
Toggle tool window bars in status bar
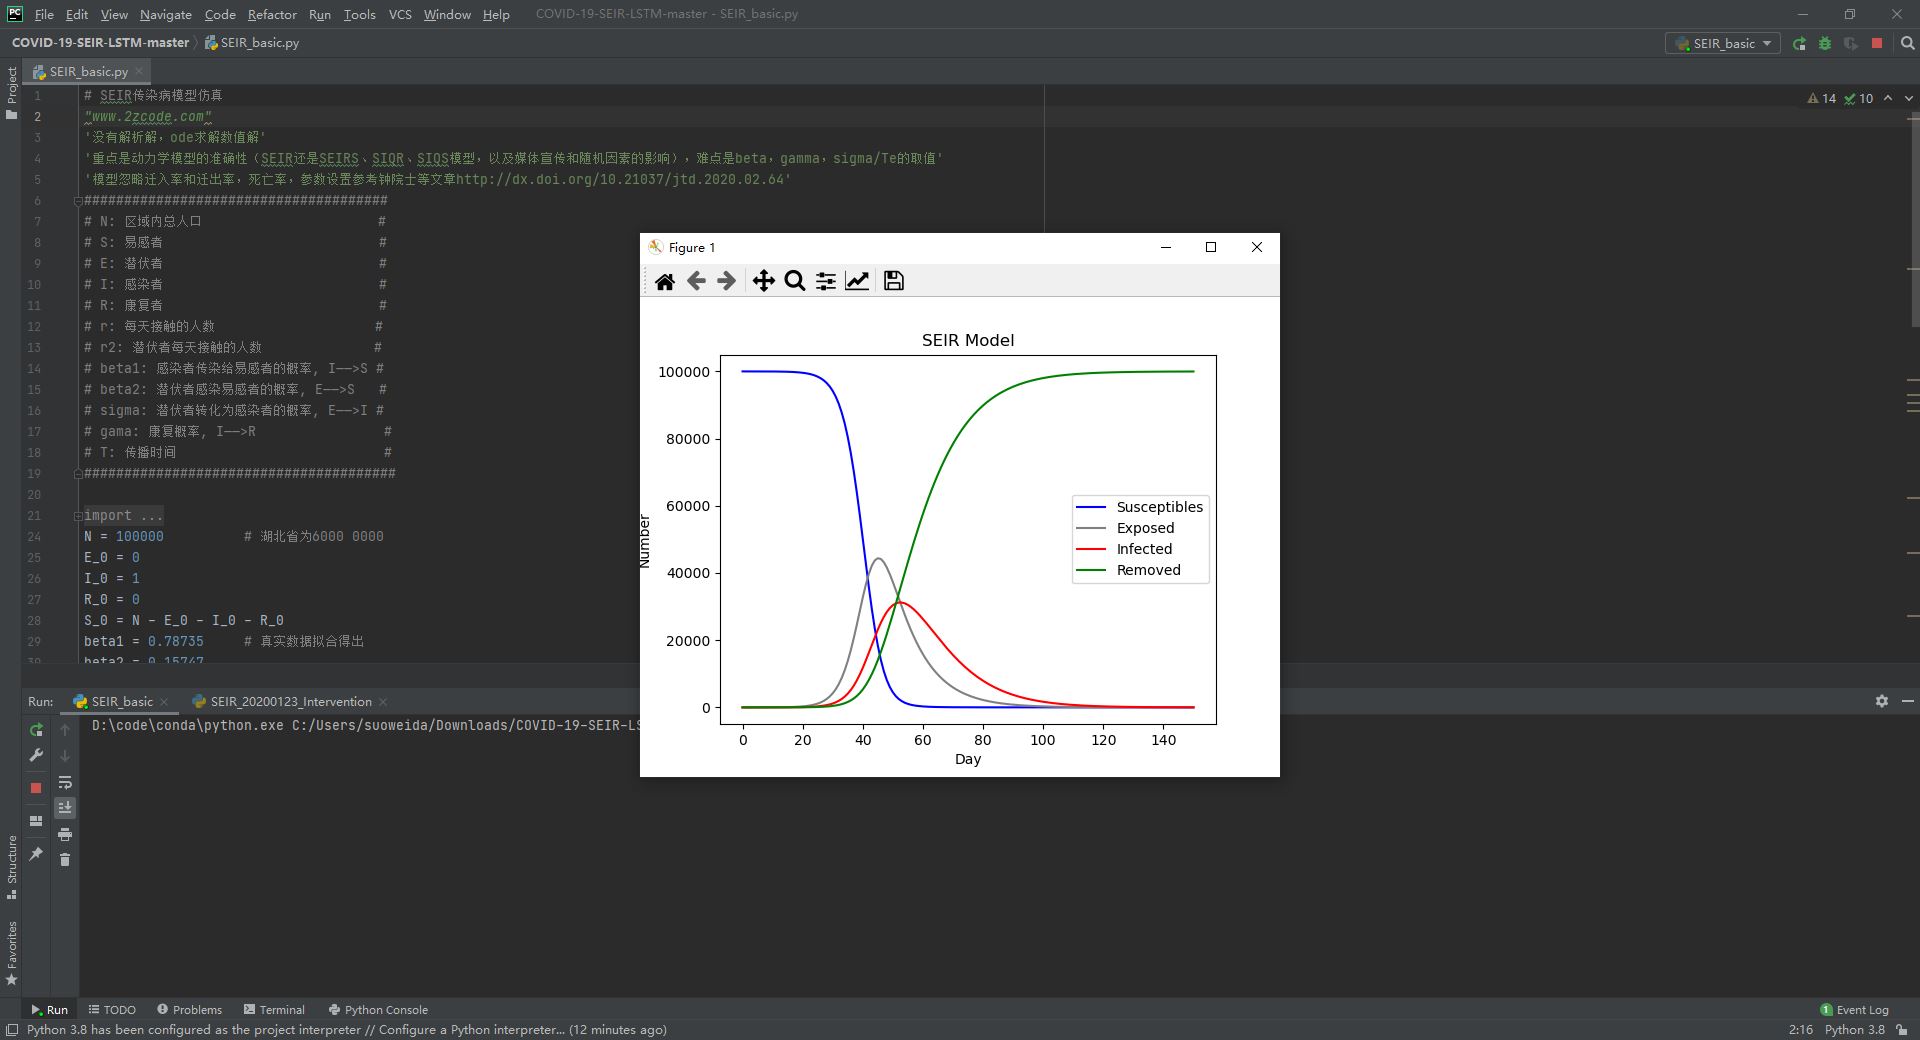(x=12, y=1030)
